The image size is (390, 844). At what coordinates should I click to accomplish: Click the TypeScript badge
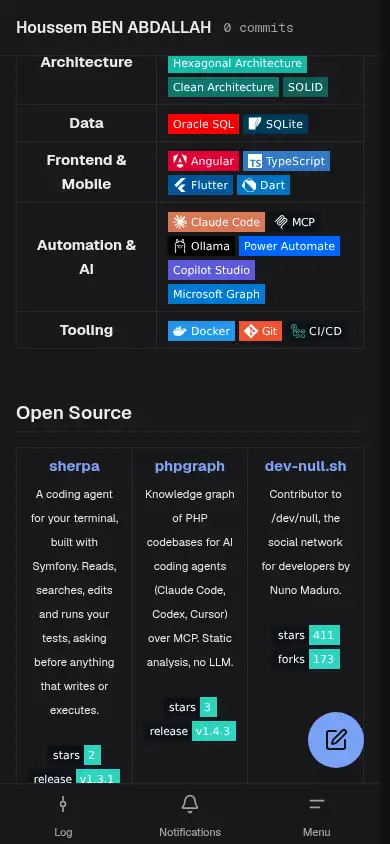286,161
